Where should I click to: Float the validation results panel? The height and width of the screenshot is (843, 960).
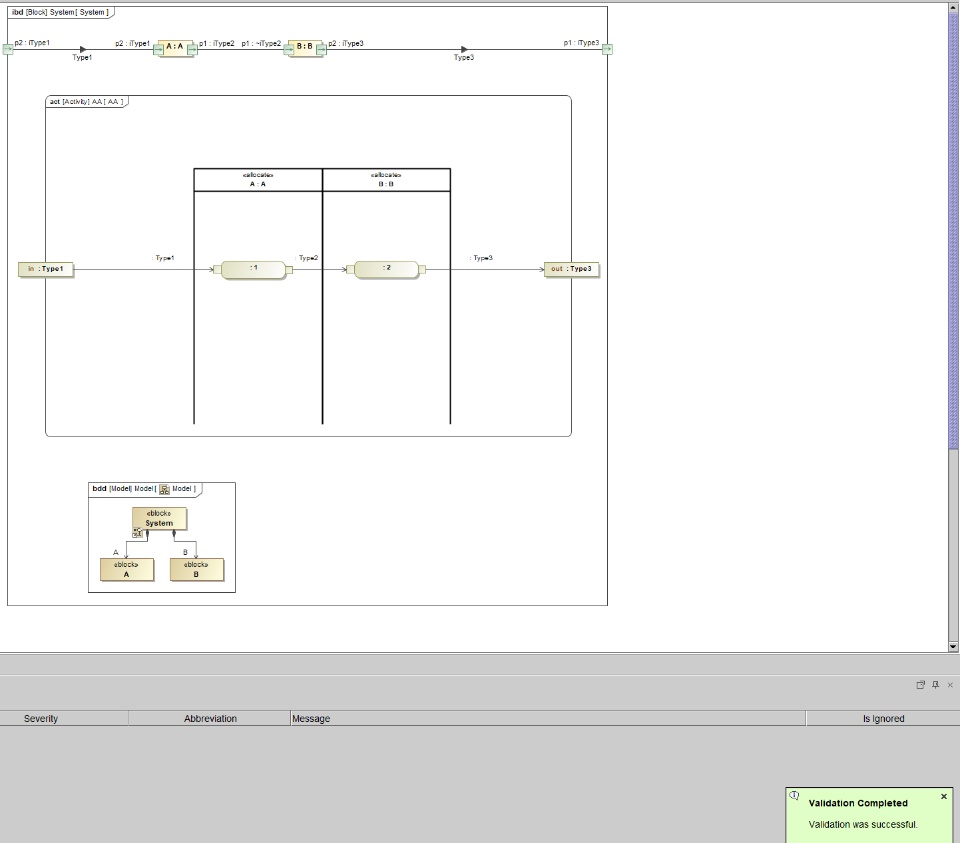[920, 685]
